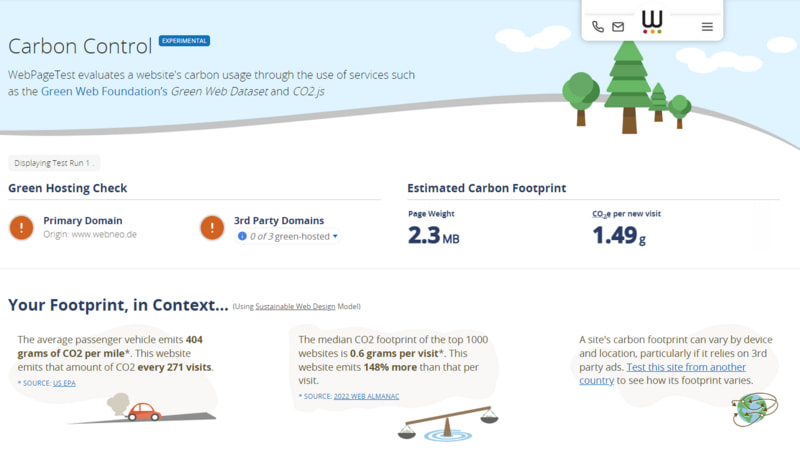
Task: Click the Primary Domain warning icon
Action: click(x=21, y=228)
